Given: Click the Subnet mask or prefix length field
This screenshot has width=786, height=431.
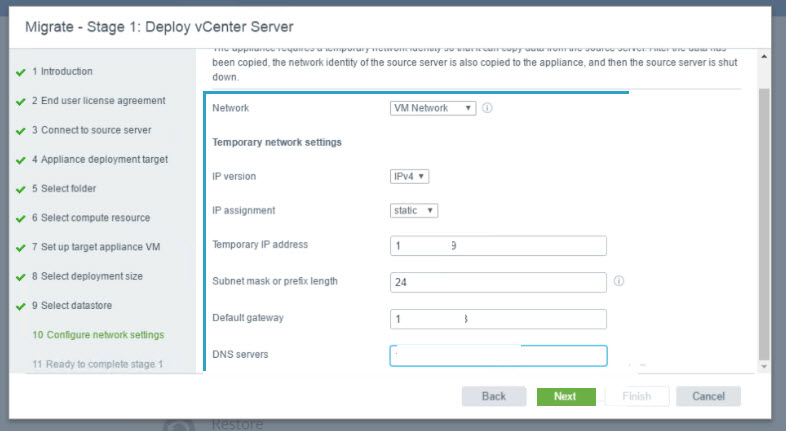Looking at the screenshot, I should click(498, 282).
